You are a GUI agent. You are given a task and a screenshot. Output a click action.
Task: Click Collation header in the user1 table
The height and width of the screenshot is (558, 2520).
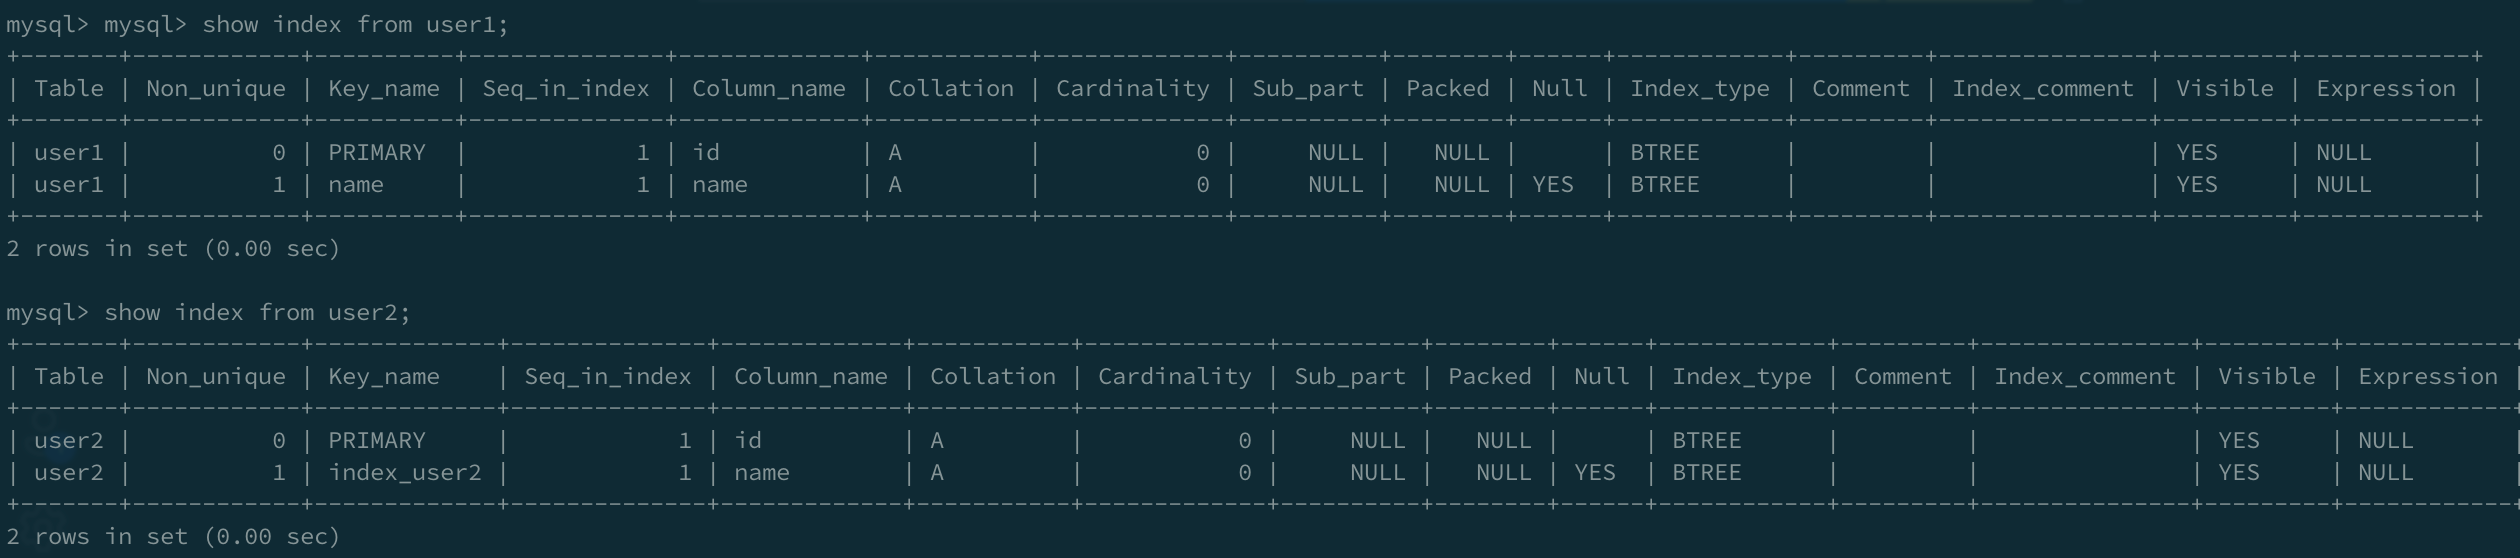950,88
